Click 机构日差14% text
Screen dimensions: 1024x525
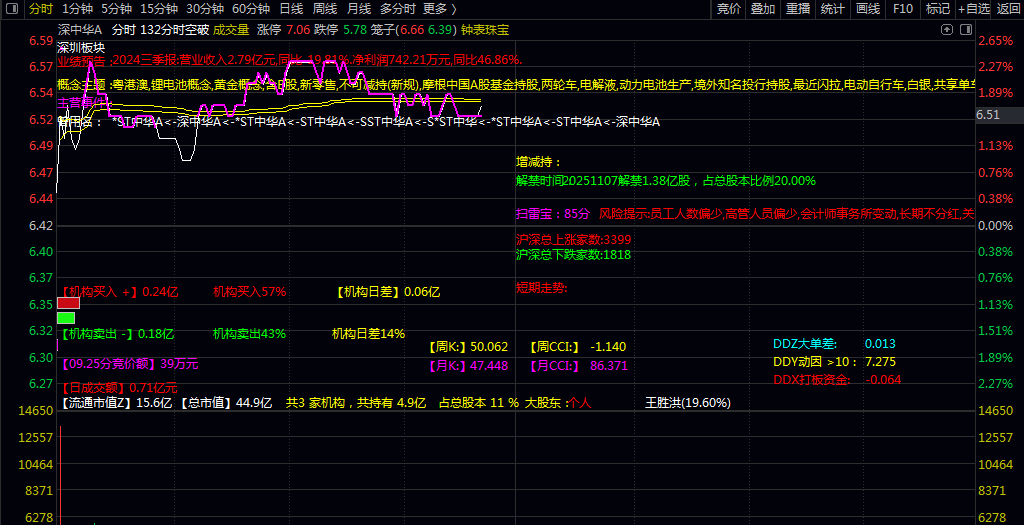click(x=368, y=334)
